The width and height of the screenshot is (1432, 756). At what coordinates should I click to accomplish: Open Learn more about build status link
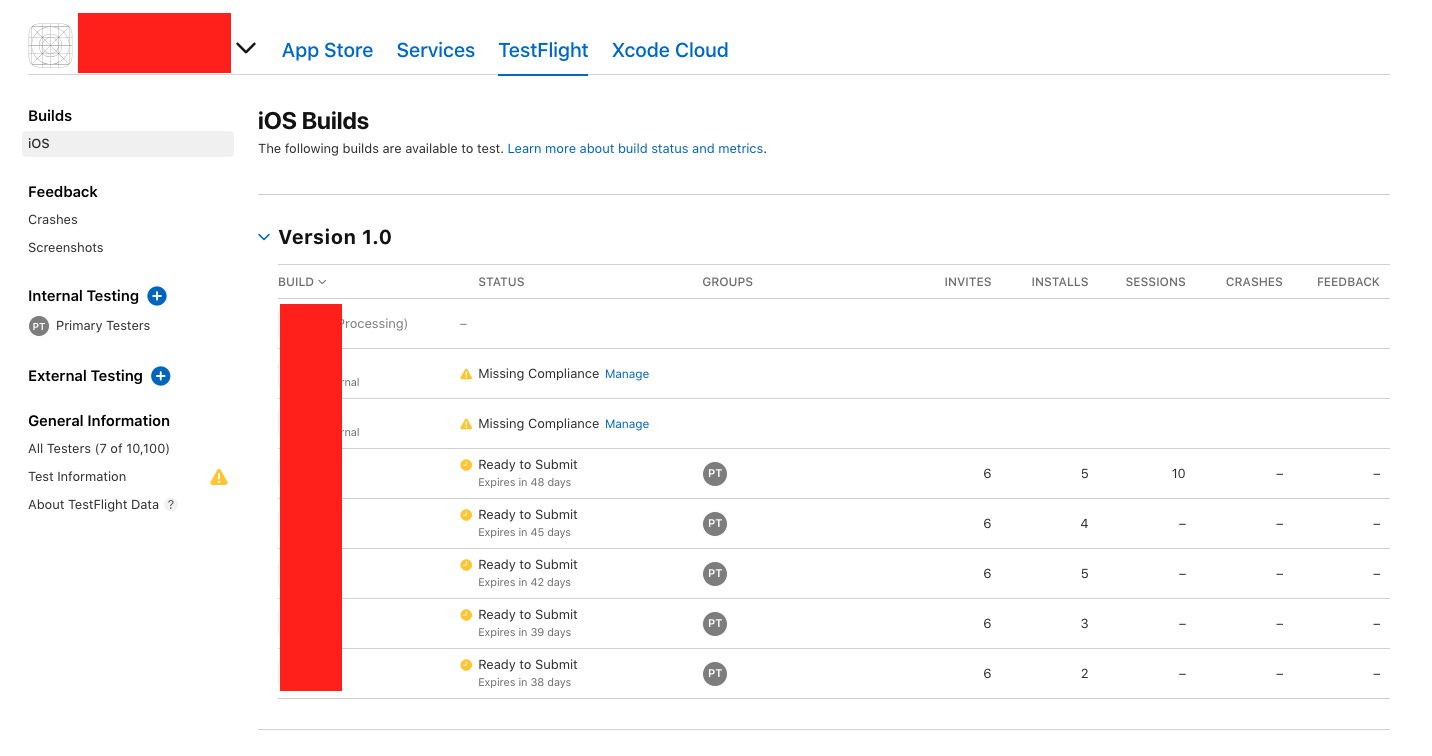[x=635, y=149]
